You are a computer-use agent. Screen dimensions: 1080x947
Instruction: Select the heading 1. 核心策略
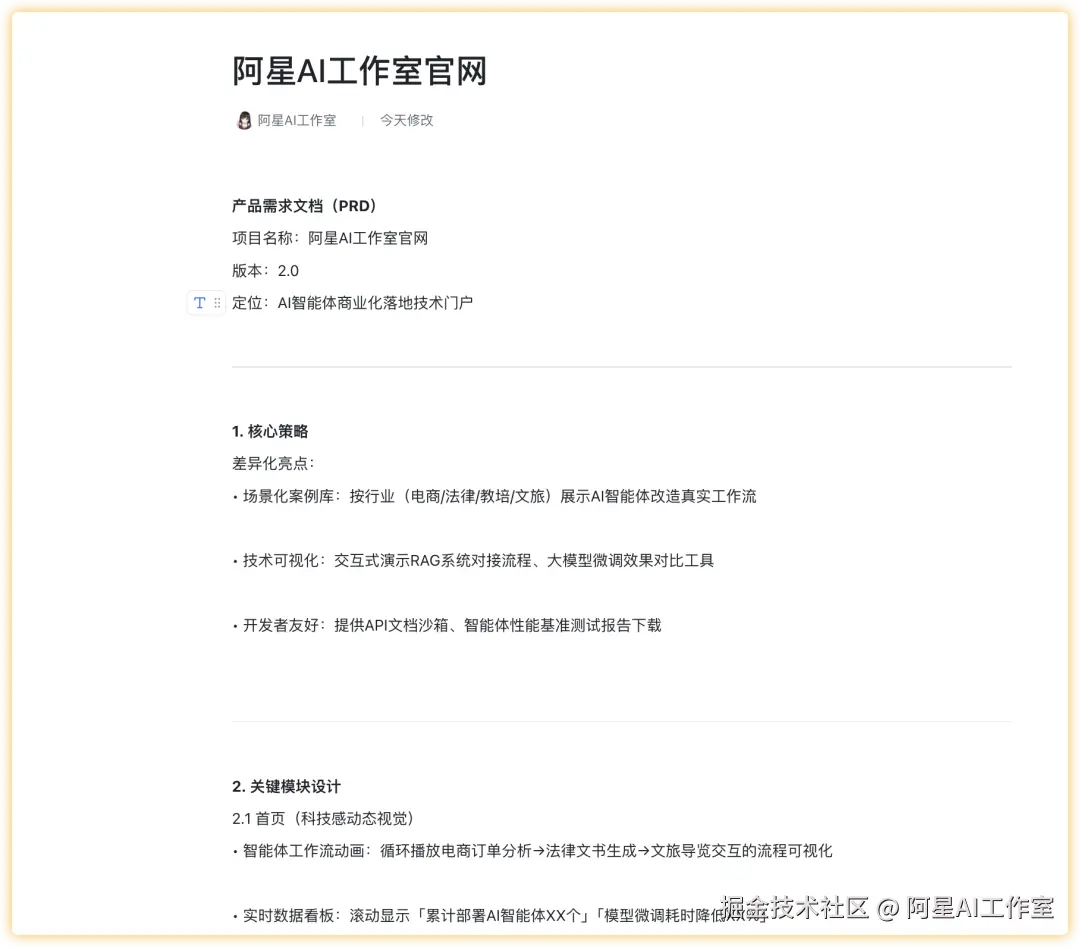pos(269,431)
